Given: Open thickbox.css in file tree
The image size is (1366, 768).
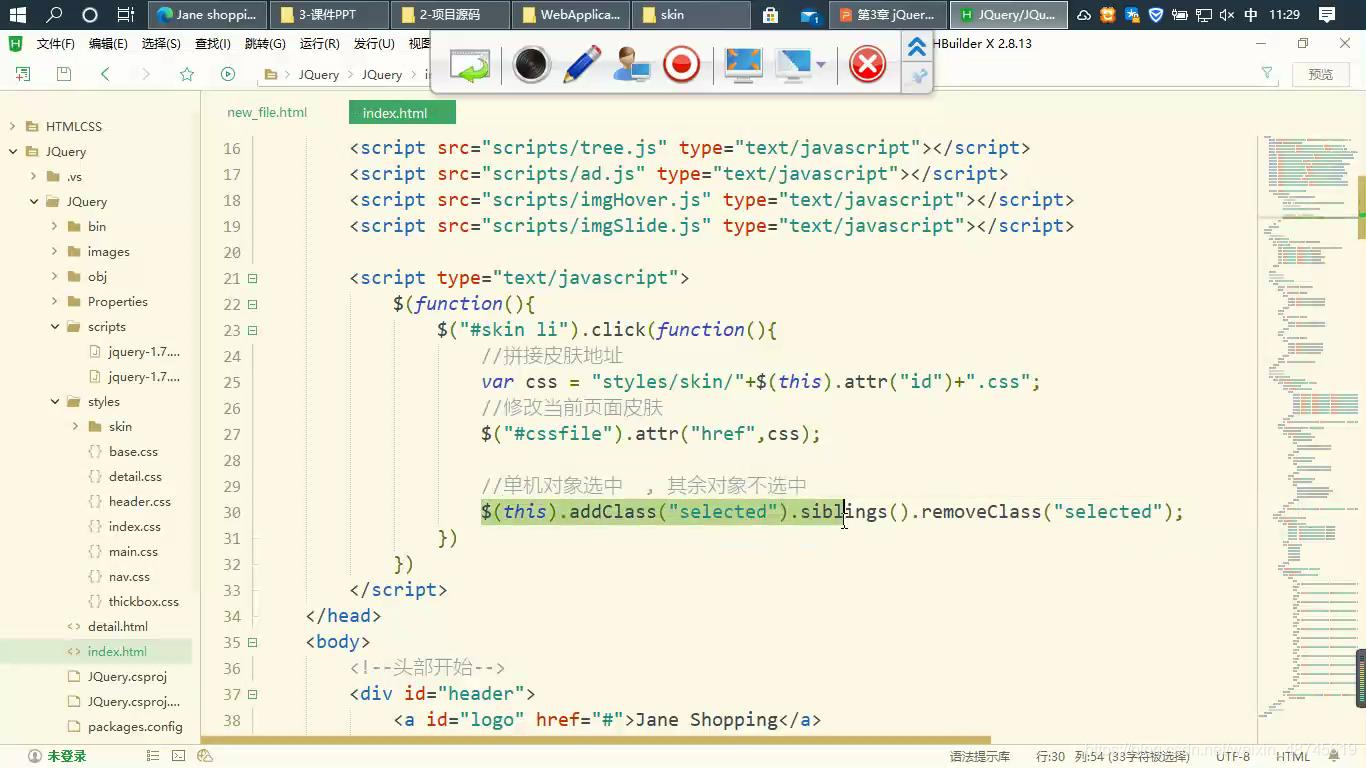Looking at the screenshot, I should coord(143,602).
